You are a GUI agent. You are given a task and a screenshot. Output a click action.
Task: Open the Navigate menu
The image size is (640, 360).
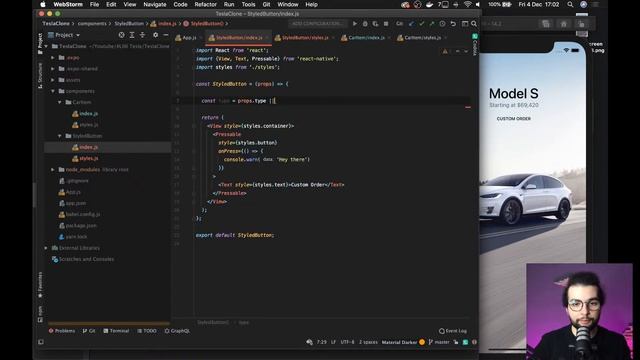155,4
